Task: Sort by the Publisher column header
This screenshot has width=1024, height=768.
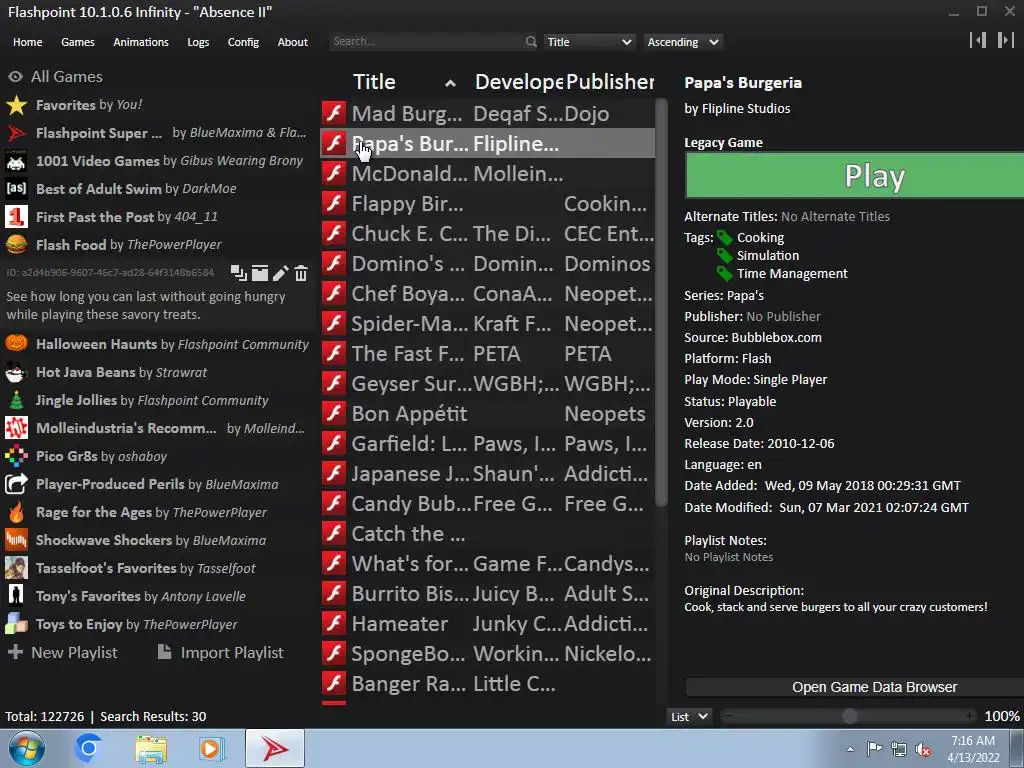Action: pos(609,82)
